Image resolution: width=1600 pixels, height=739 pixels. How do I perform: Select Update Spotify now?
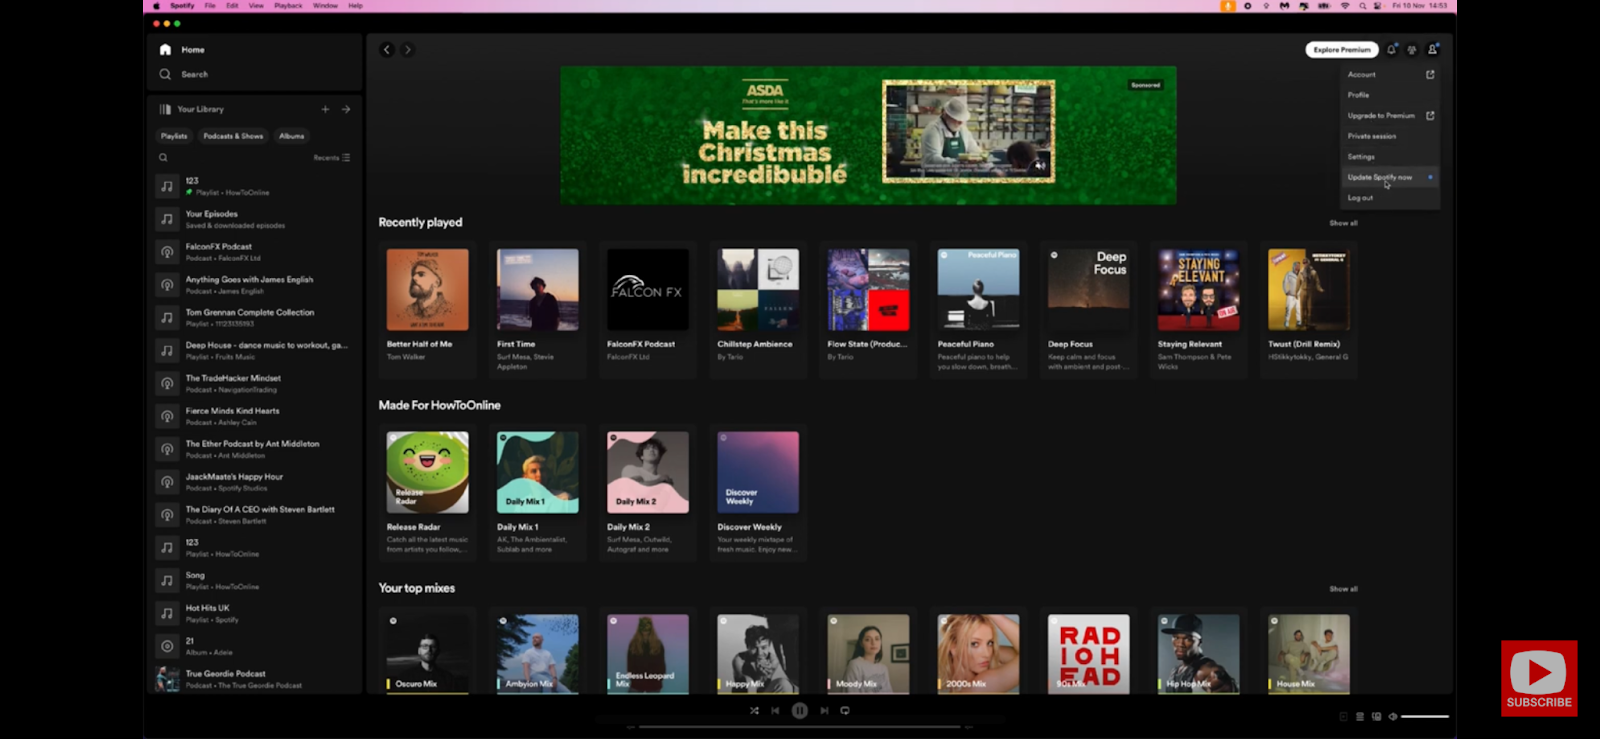1390,177
